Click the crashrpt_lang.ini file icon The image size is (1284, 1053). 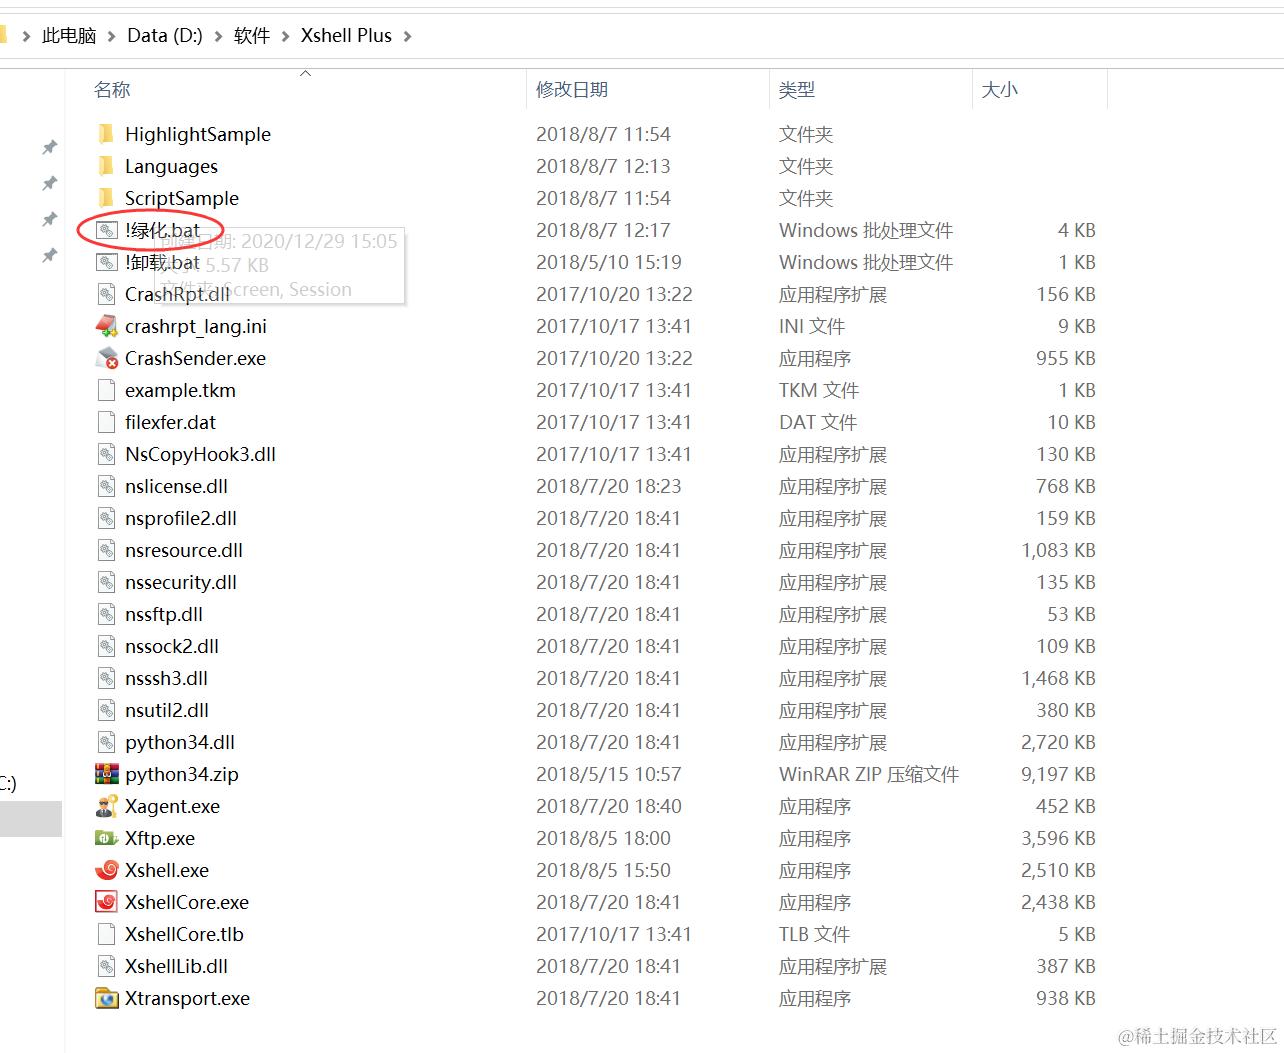coord(106,326)
